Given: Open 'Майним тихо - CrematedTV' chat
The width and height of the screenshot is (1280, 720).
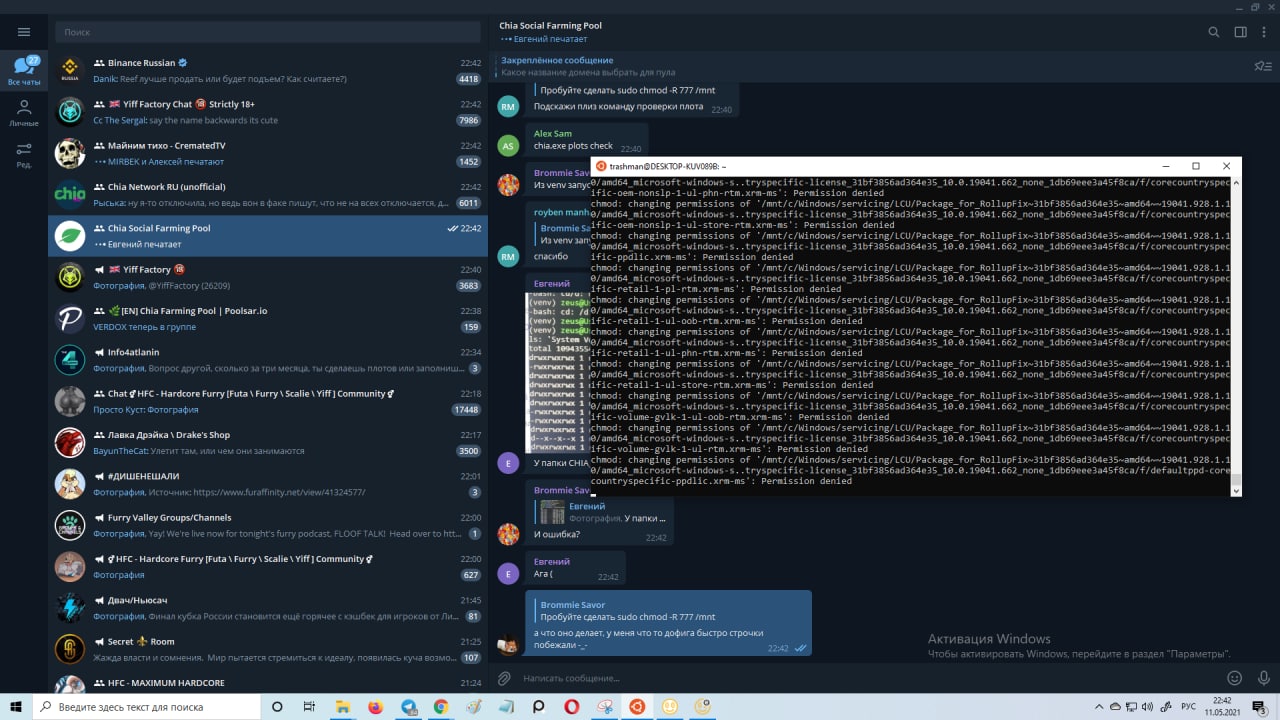Looking at the screenshot, I should [268, 153].
